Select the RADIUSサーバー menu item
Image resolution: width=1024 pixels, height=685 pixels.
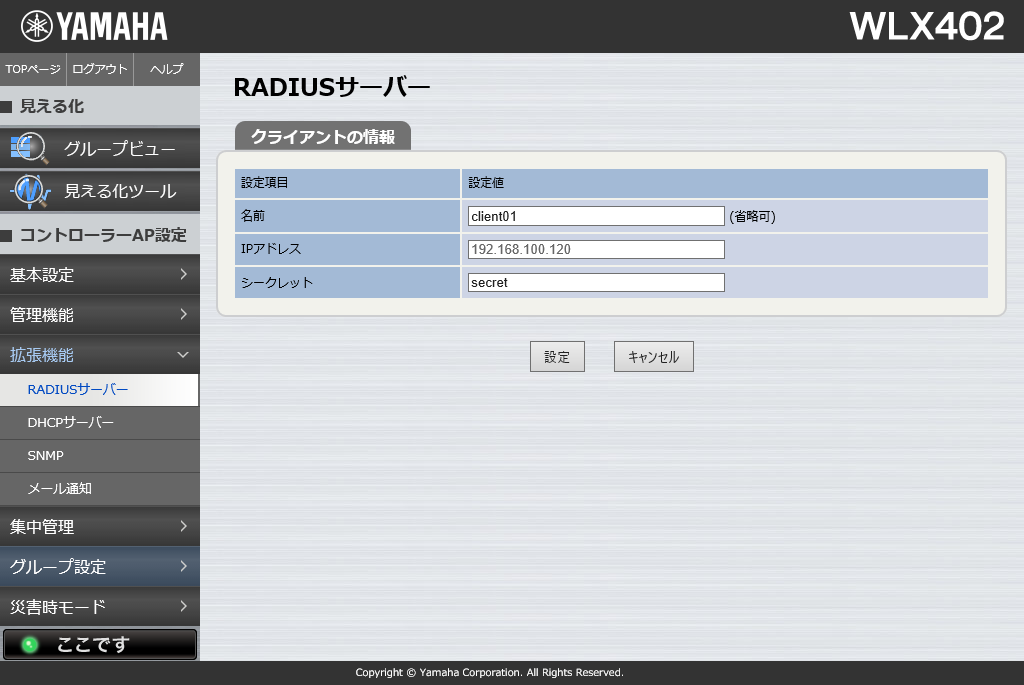click(x=78, y=390)
